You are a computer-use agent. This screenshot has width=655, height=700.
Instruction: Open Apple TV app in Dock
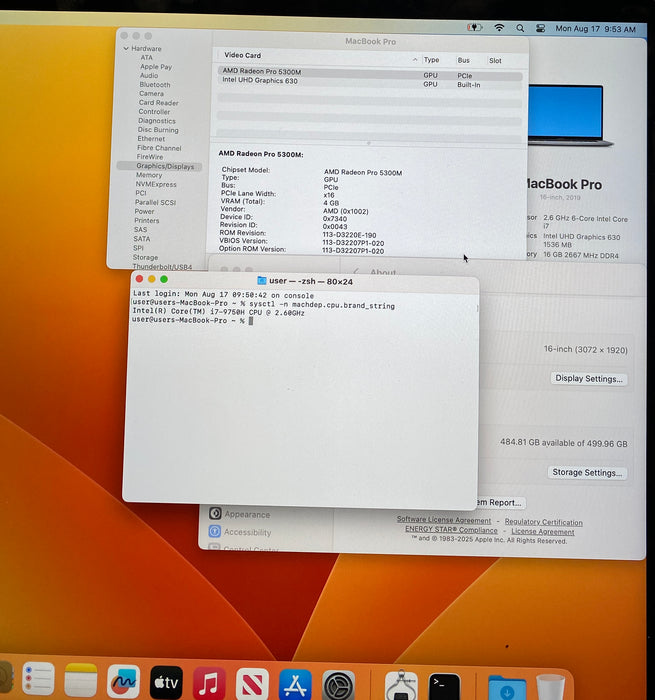tap(166, 682)
